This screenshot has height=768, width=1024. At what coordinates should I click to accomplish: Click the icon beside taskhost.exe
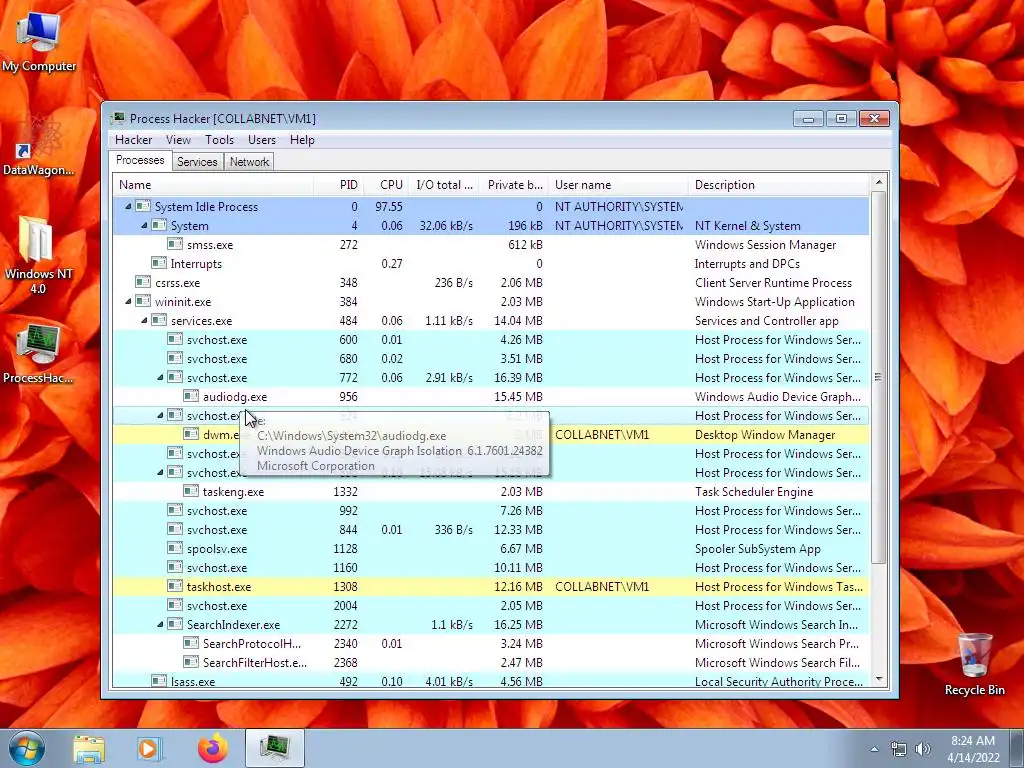[174, 586]
